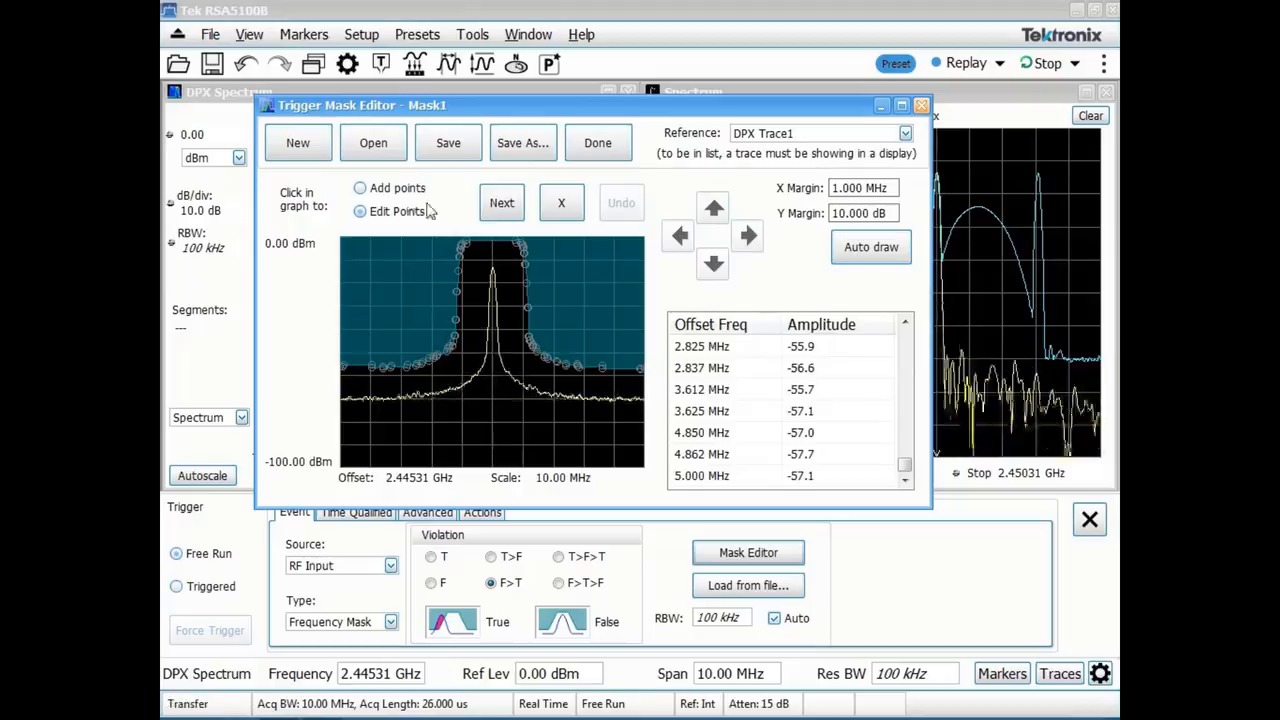Open a saved file from the toolbar folder icon
1280x720 pixels.
point(178,63)
